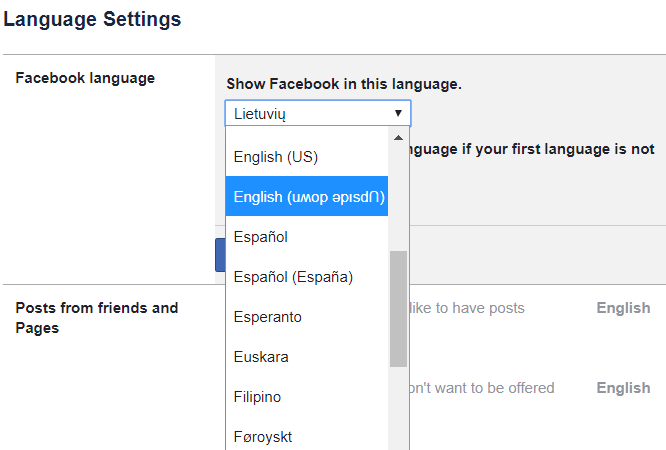Click English value for posts translation setting
The height and width of the screenshot is (450, 666).
click(x=623, y=308)
